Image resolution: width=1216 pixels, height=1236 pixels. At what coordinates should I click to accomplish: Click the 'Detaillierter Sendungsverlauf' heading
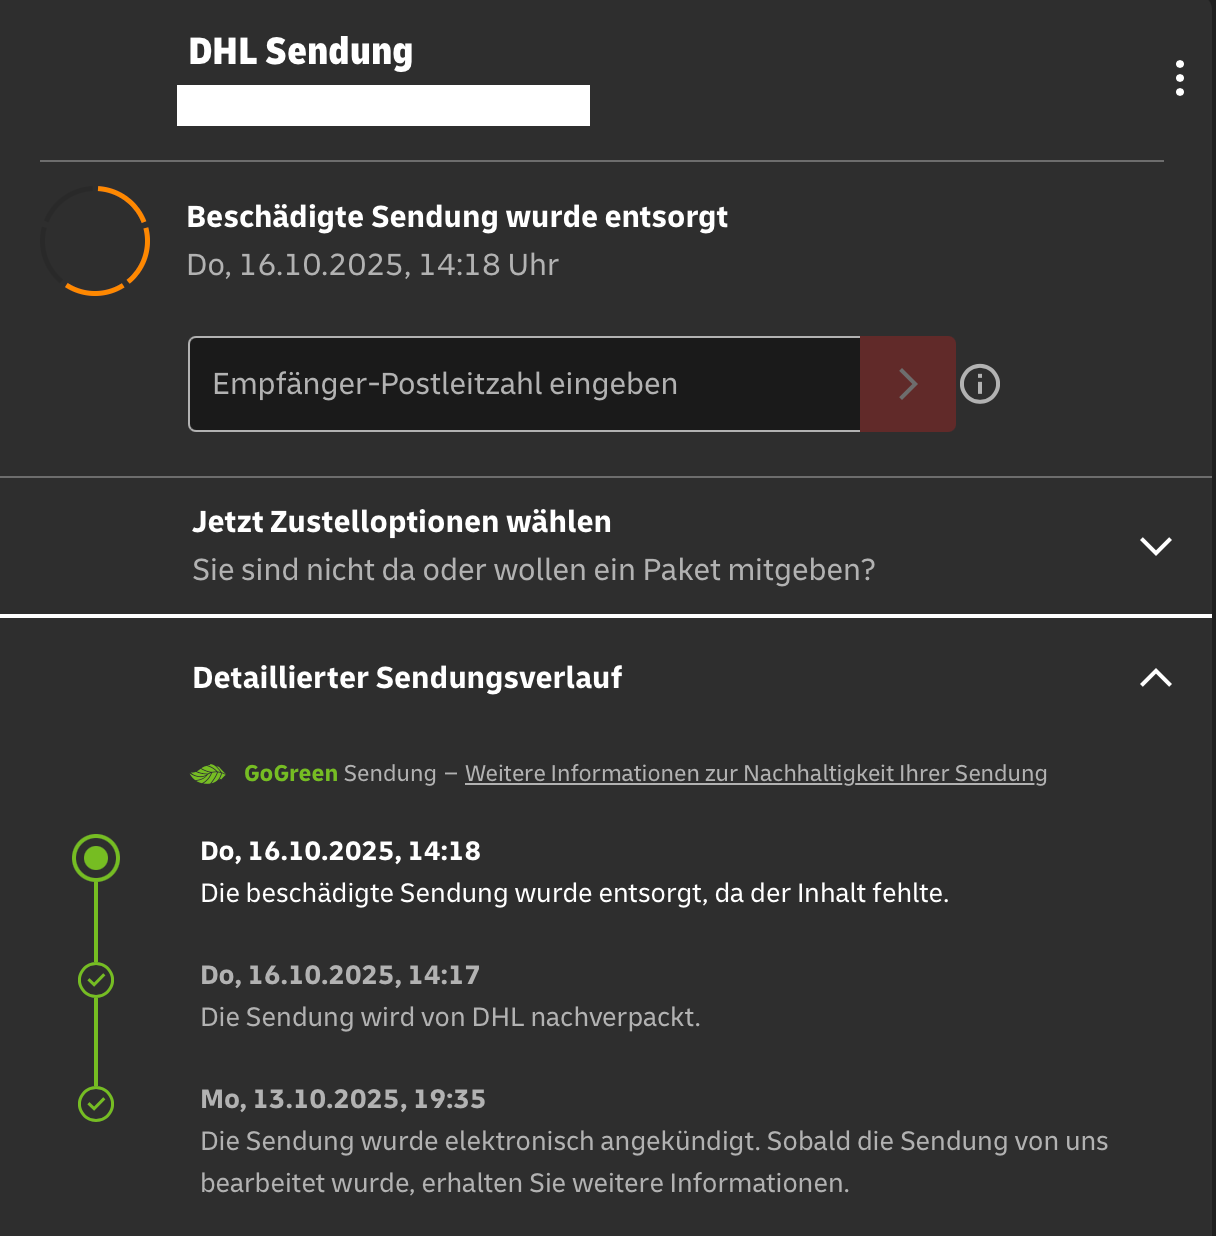point(407,678)
